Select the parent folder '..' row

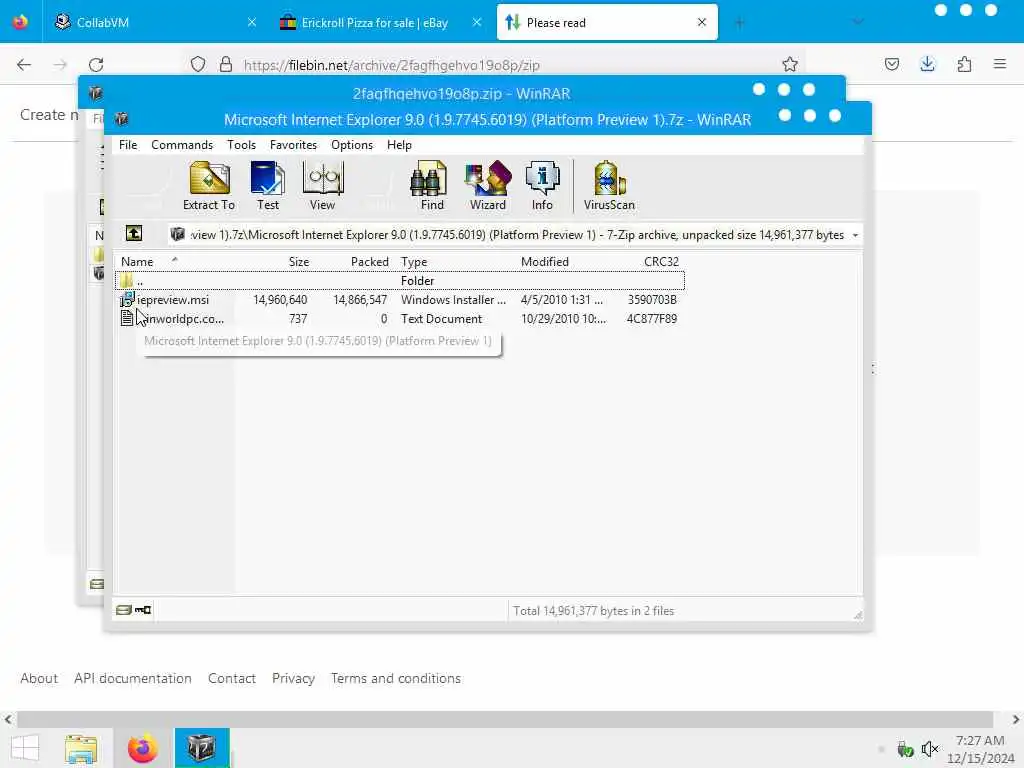coord(400,280)
